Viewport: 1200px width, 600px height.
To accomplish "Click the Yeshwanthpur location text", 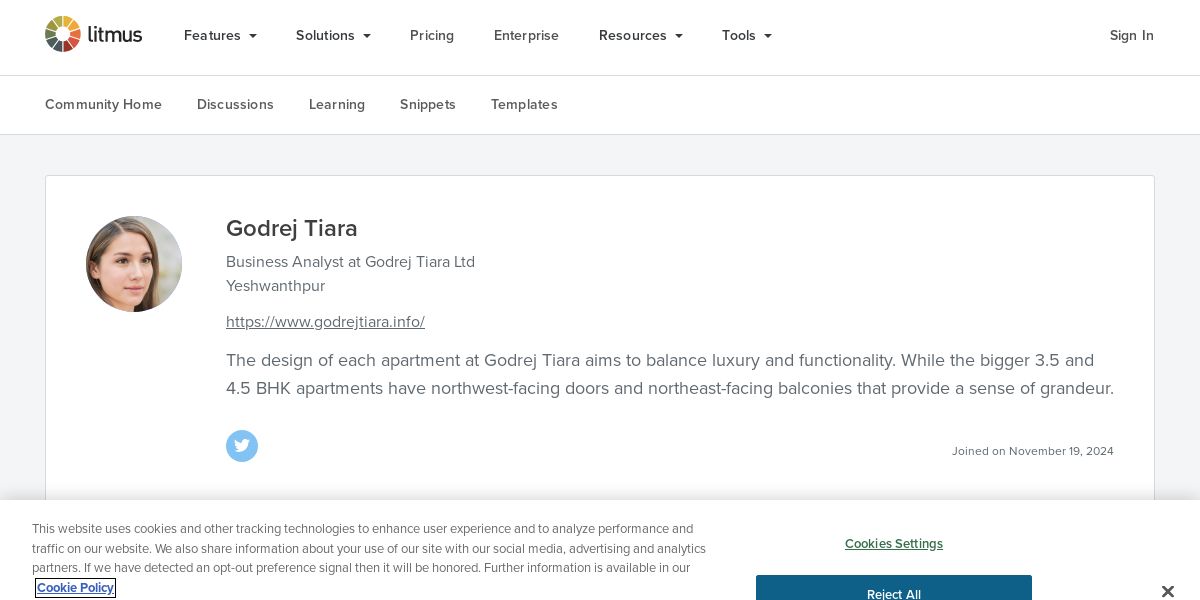I will point(275,286).
